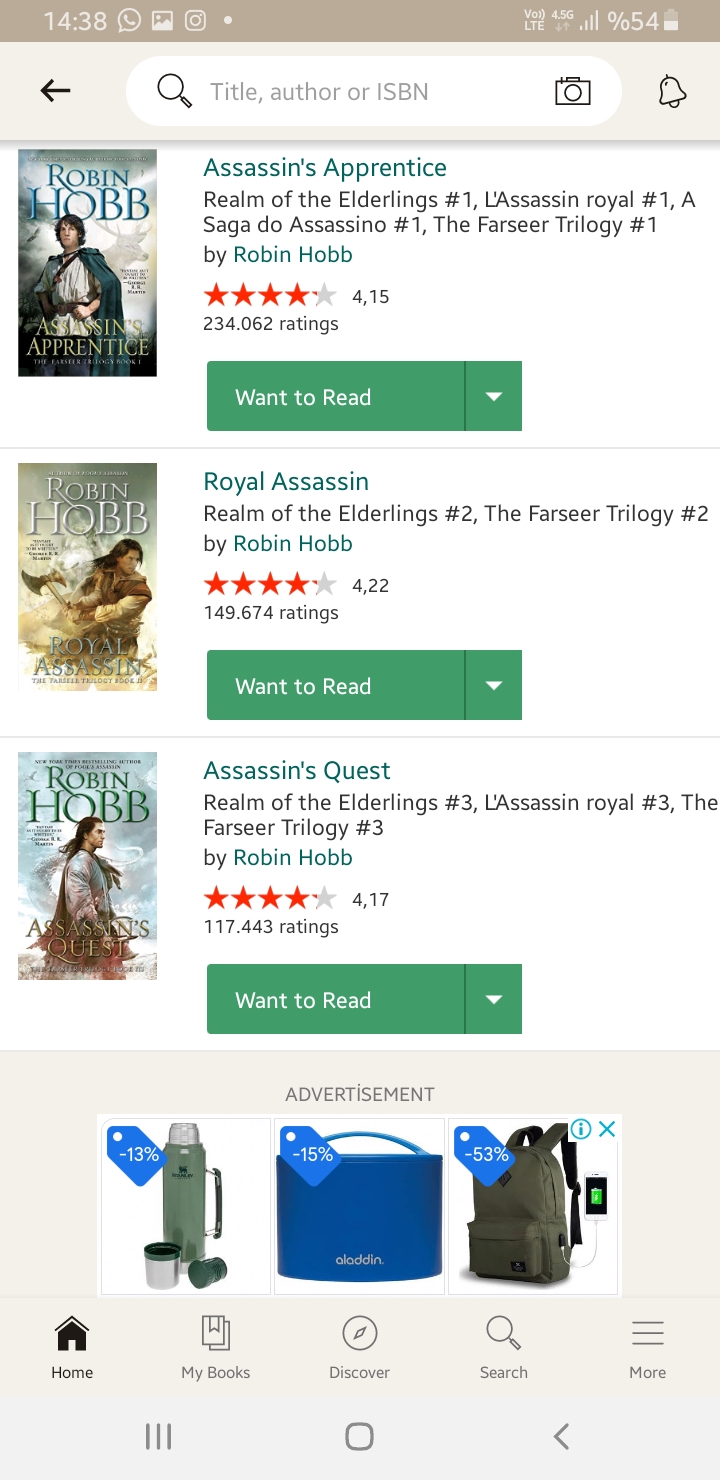Open the Search tab

pos(503,1347)
